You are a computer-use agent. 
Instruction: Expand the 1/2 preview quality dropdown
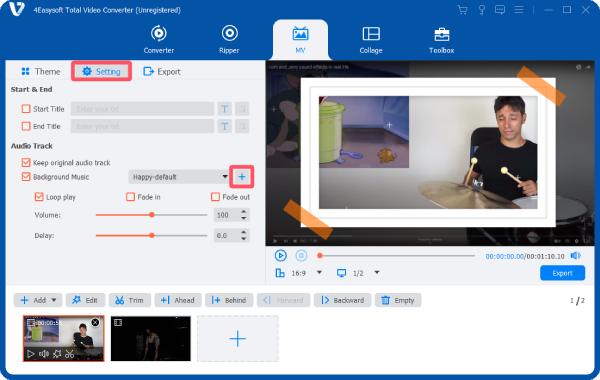[377, 272]
